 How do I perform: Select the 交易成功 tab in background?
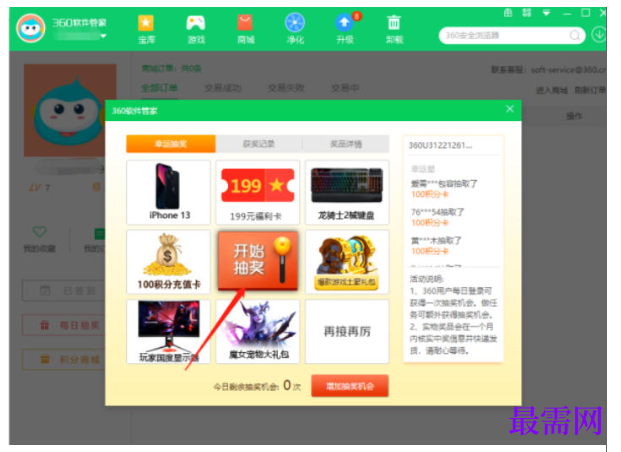click(223, 88)
